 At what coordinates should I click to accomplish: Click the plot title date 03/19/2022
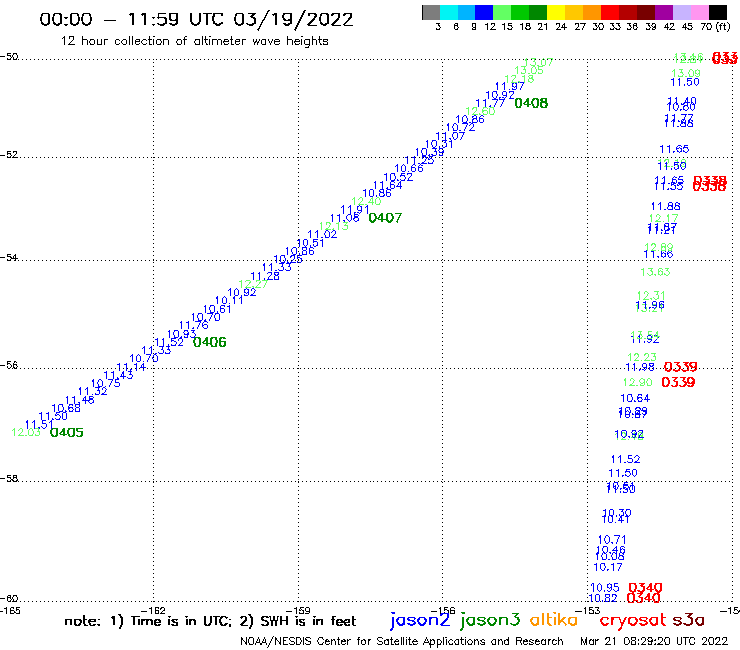pyautogui.click(x=293, y=20)
